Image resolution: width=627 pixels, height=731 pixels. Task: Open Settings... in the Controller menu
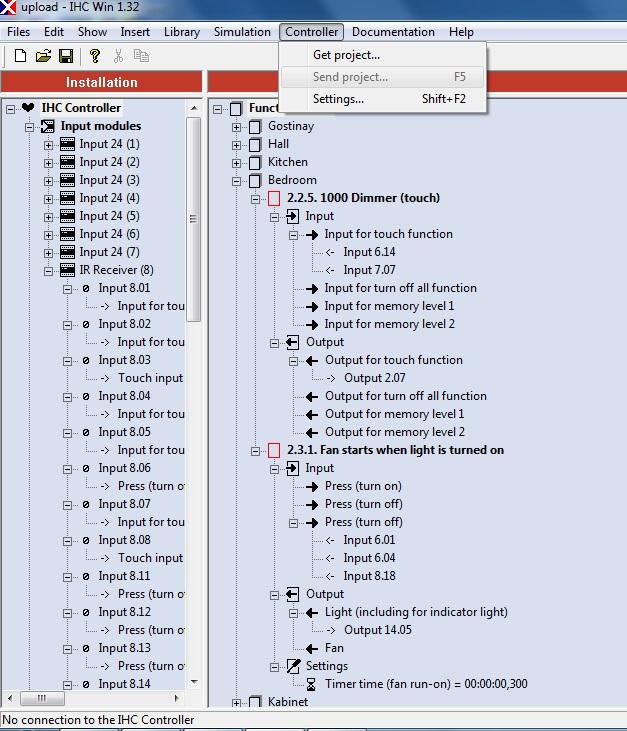338,99
